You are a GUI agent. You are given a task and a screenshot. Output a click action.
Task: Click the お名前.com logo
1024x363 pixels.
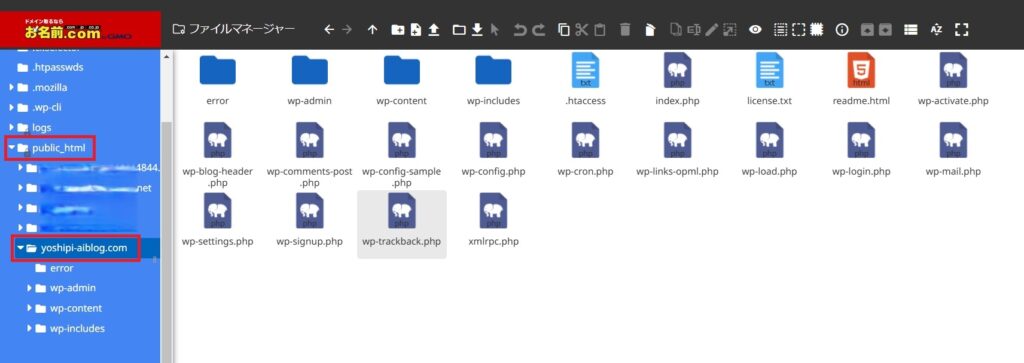[80, 30]
